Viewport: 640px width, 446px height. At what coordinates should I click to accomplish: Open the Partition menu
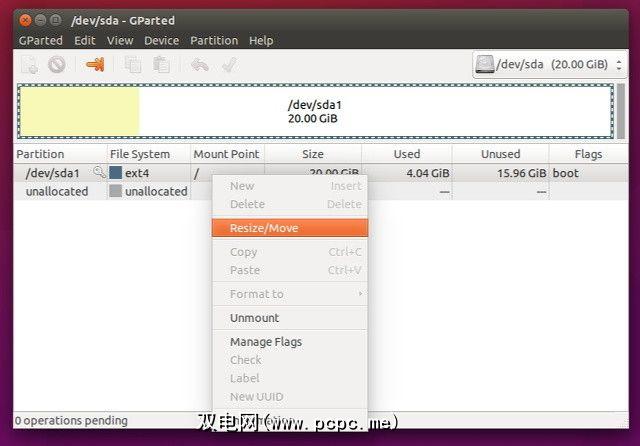(x=214, y=40)
